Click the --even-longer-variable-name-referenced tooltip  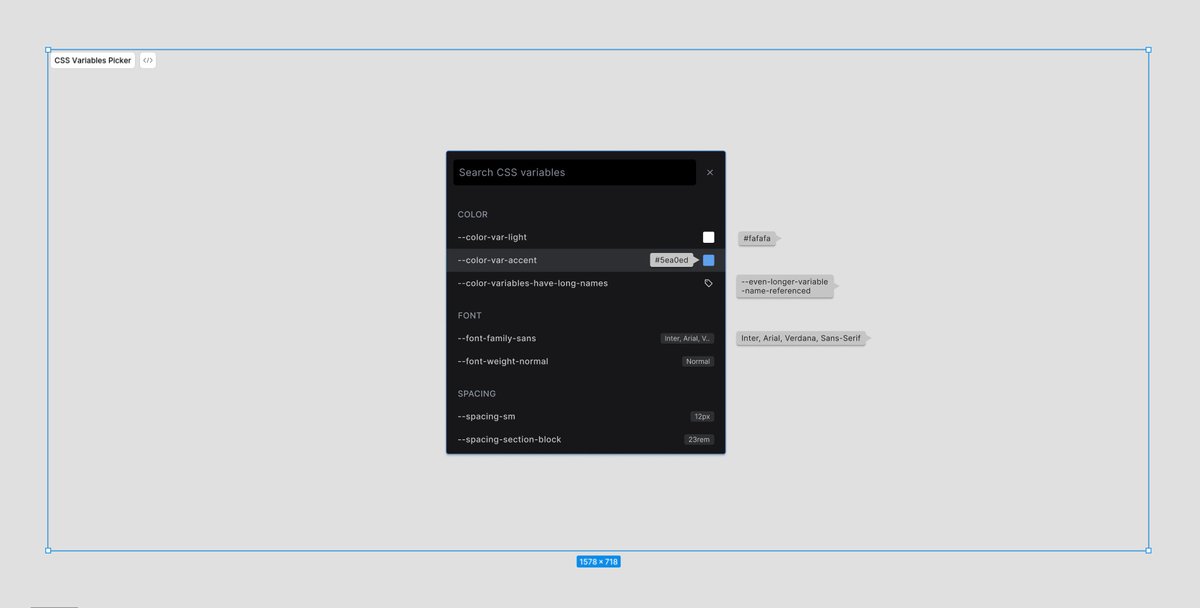(x=786, y=286)
